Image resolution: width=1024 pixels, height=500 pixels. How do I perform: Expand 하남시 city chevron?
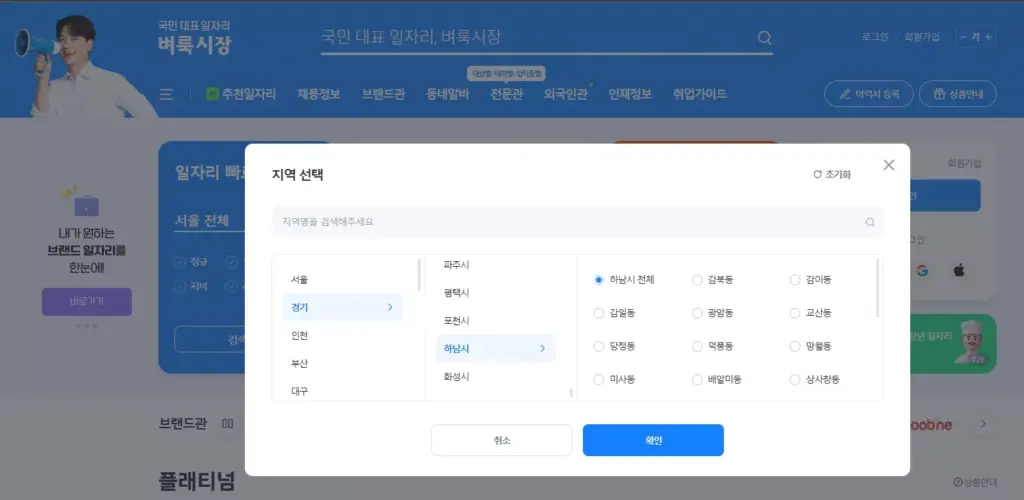point(542,349)
